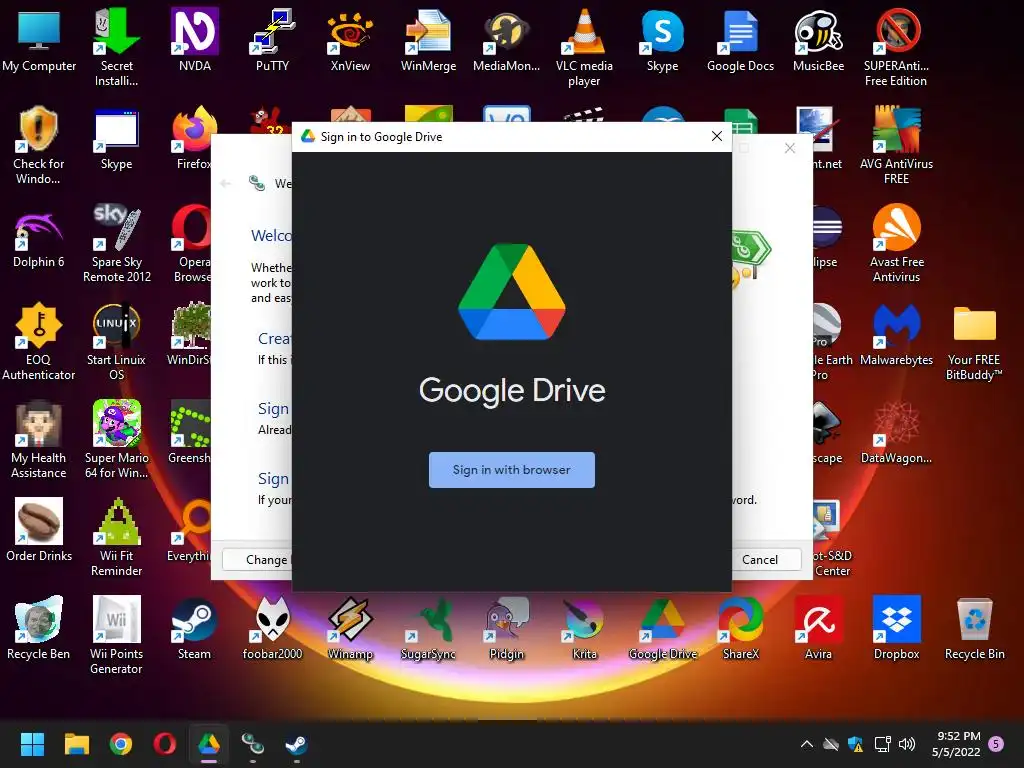
Task: Open Wii Points Generator desktop icon
Action: (x=117, y=635)
